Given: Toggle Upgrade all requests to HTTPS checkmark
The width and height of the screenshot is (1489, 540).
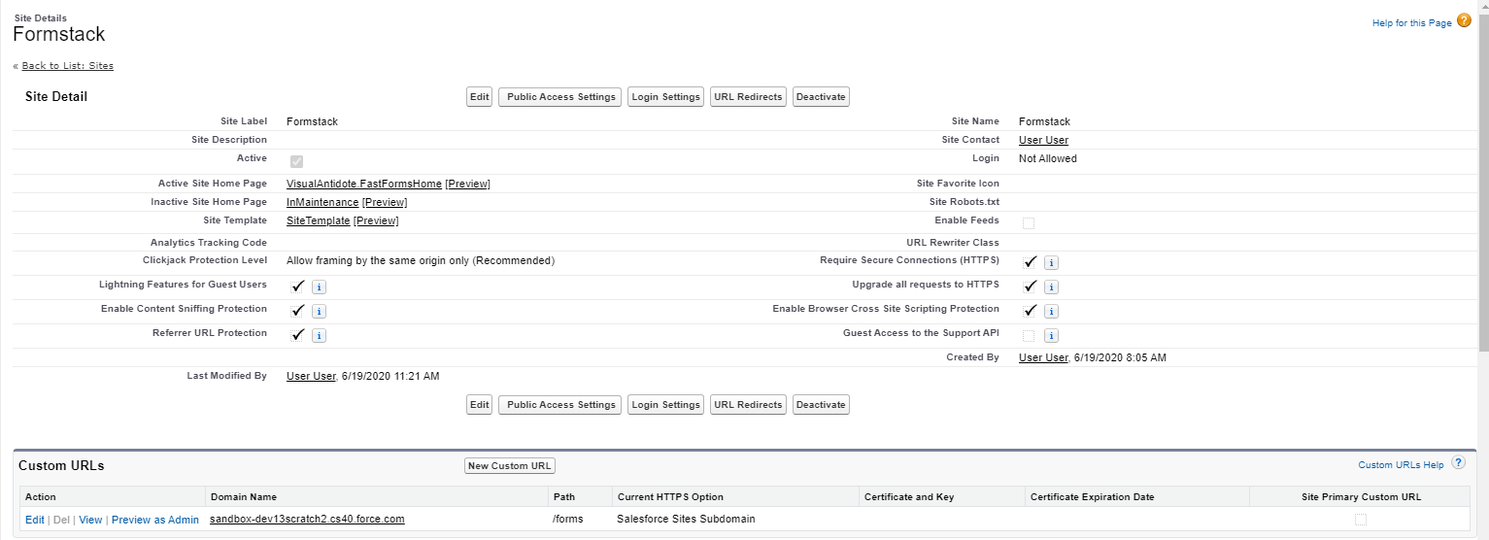Looking at the screenshot, I should coord(1029,286).
